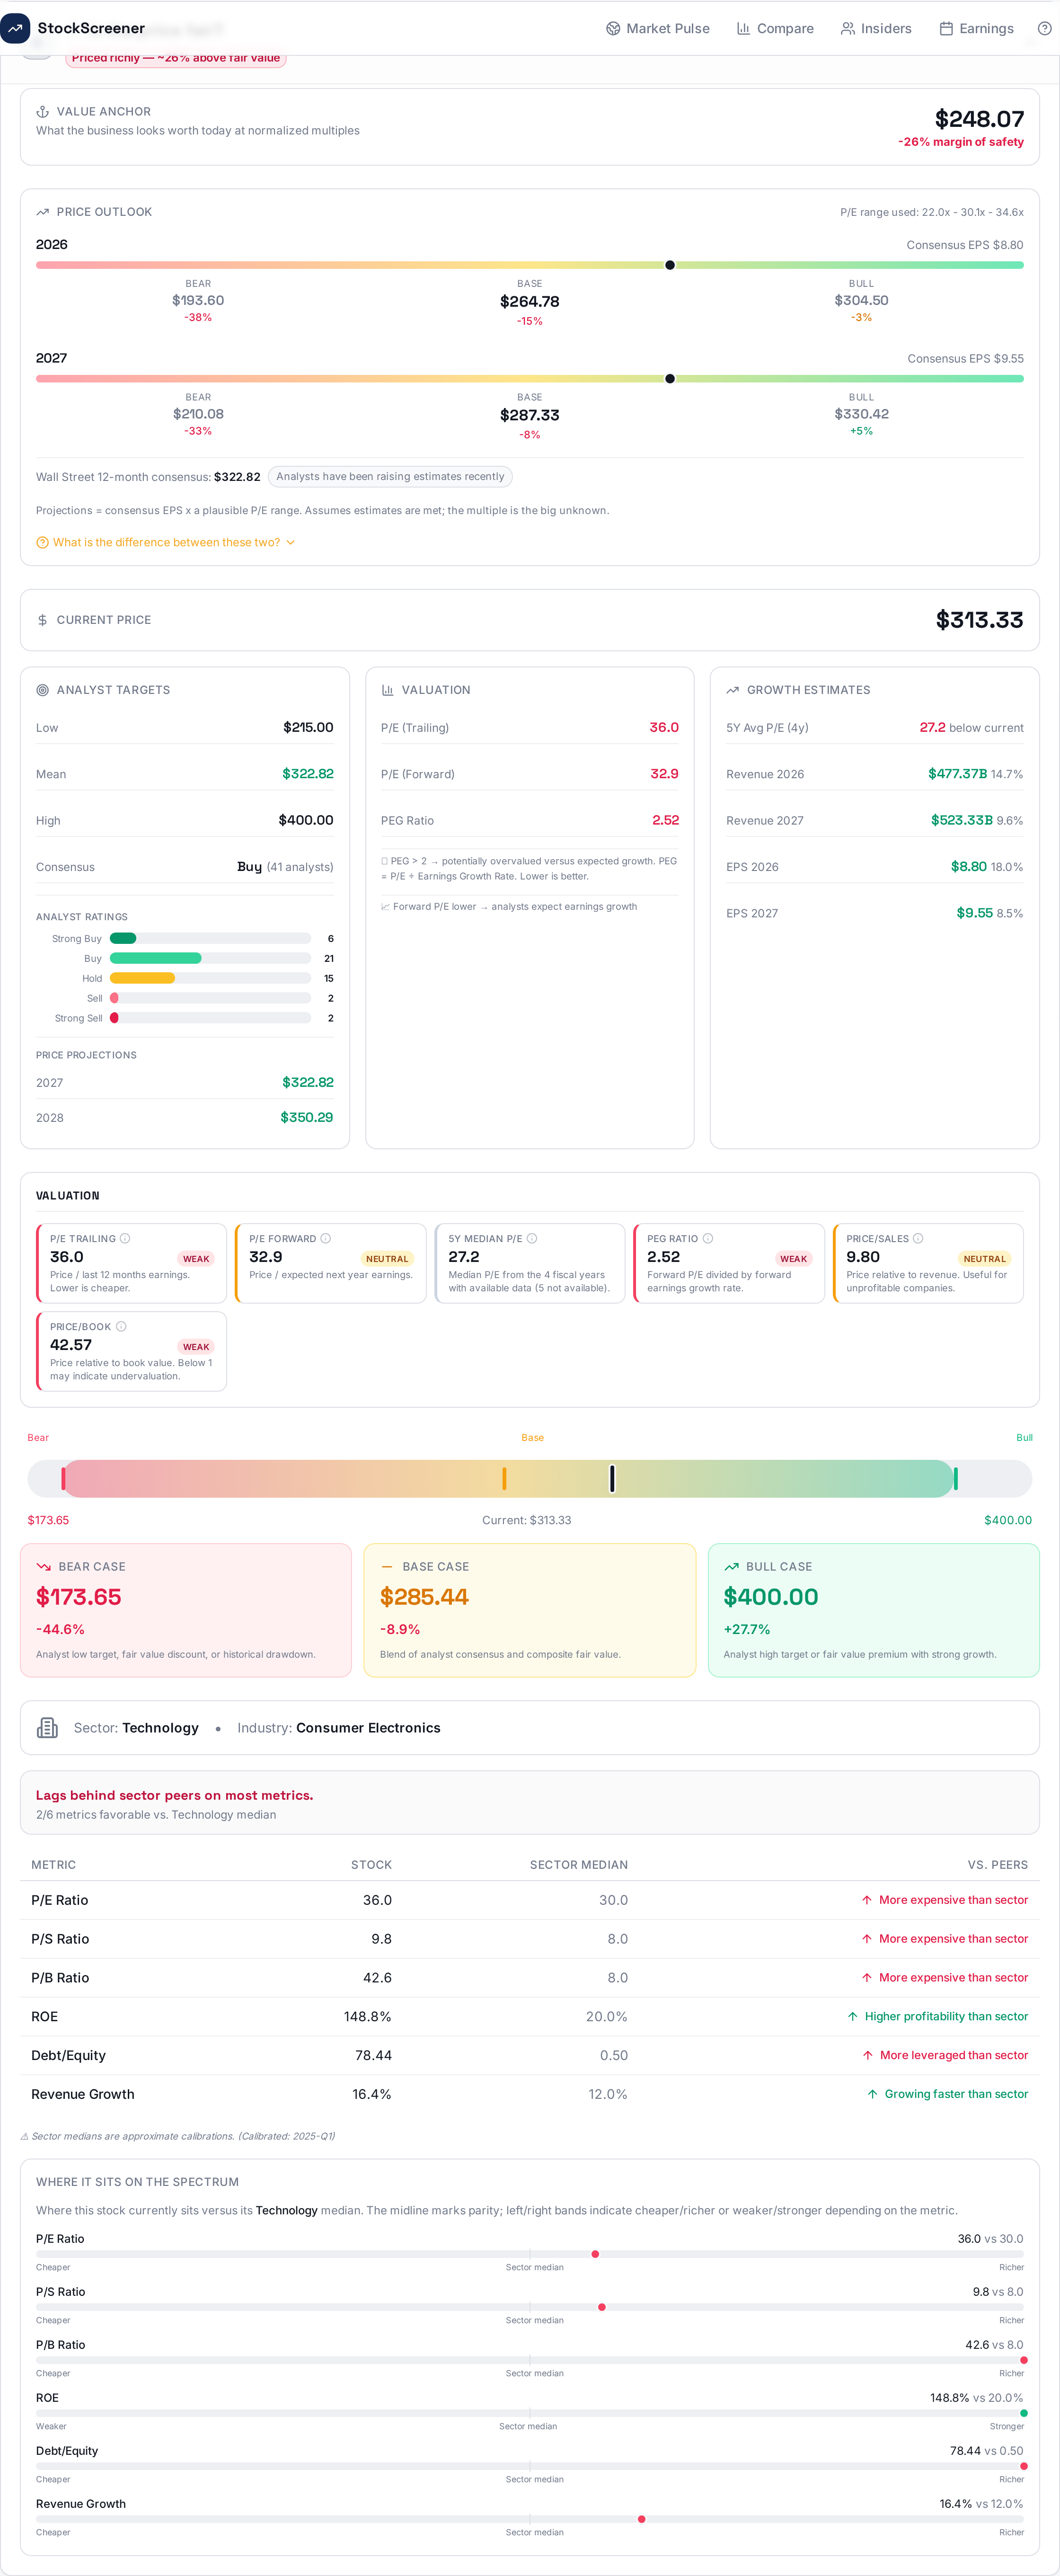Screen dimensions: 1060x2576
Task: Click the globe icon beside Market Pulse
Action: pyautogui.click(x=613, y=28)
